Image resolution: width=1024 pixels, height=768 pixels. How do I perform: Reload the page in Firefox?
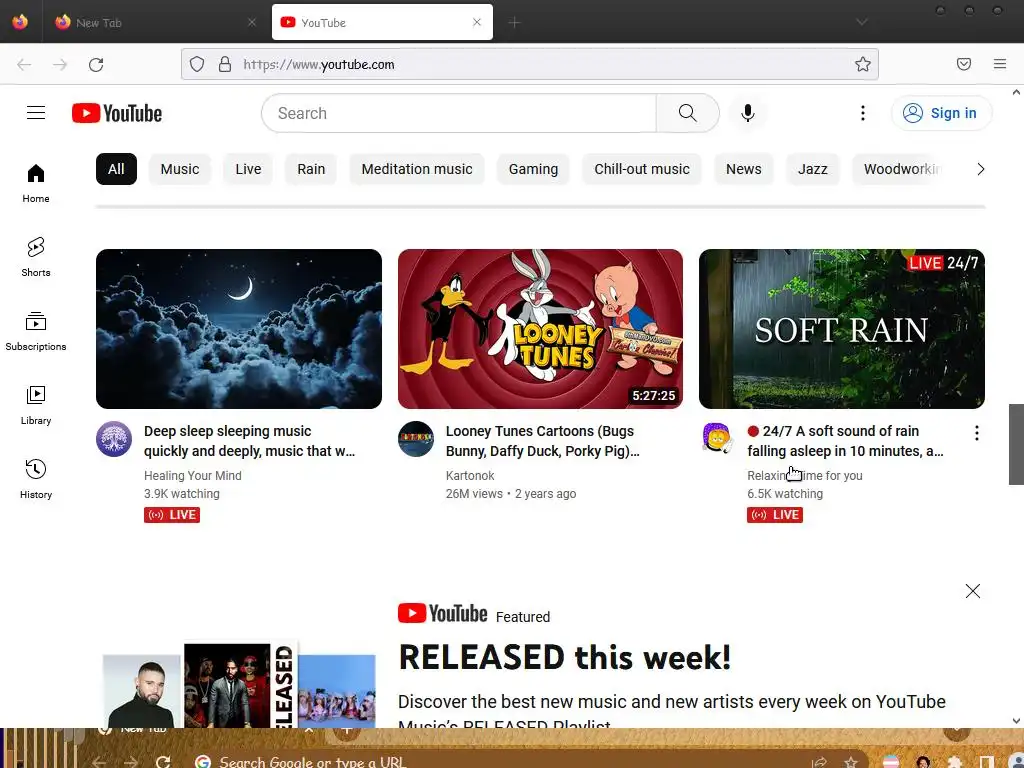point(96,65)
